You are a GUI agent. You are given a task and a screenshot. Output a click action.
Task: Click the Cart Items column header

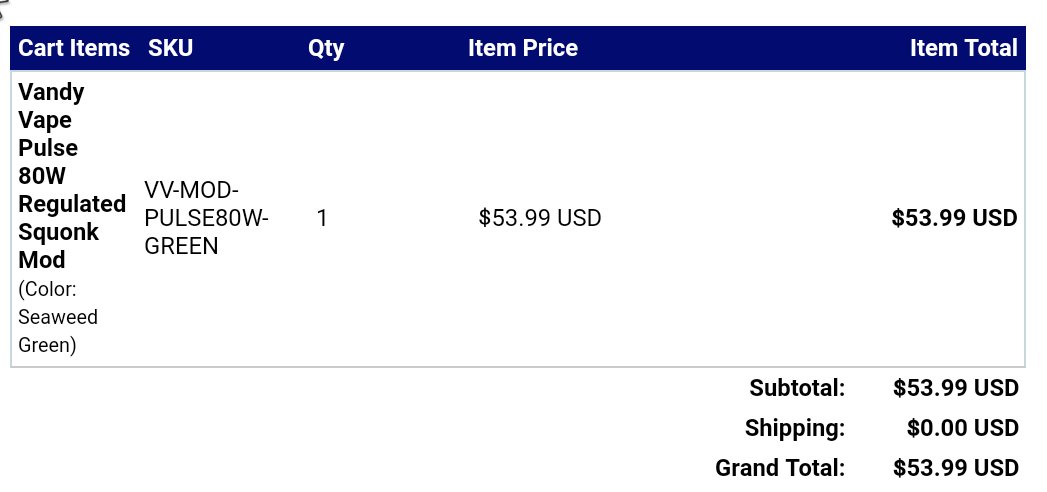[x=74, y=48]
